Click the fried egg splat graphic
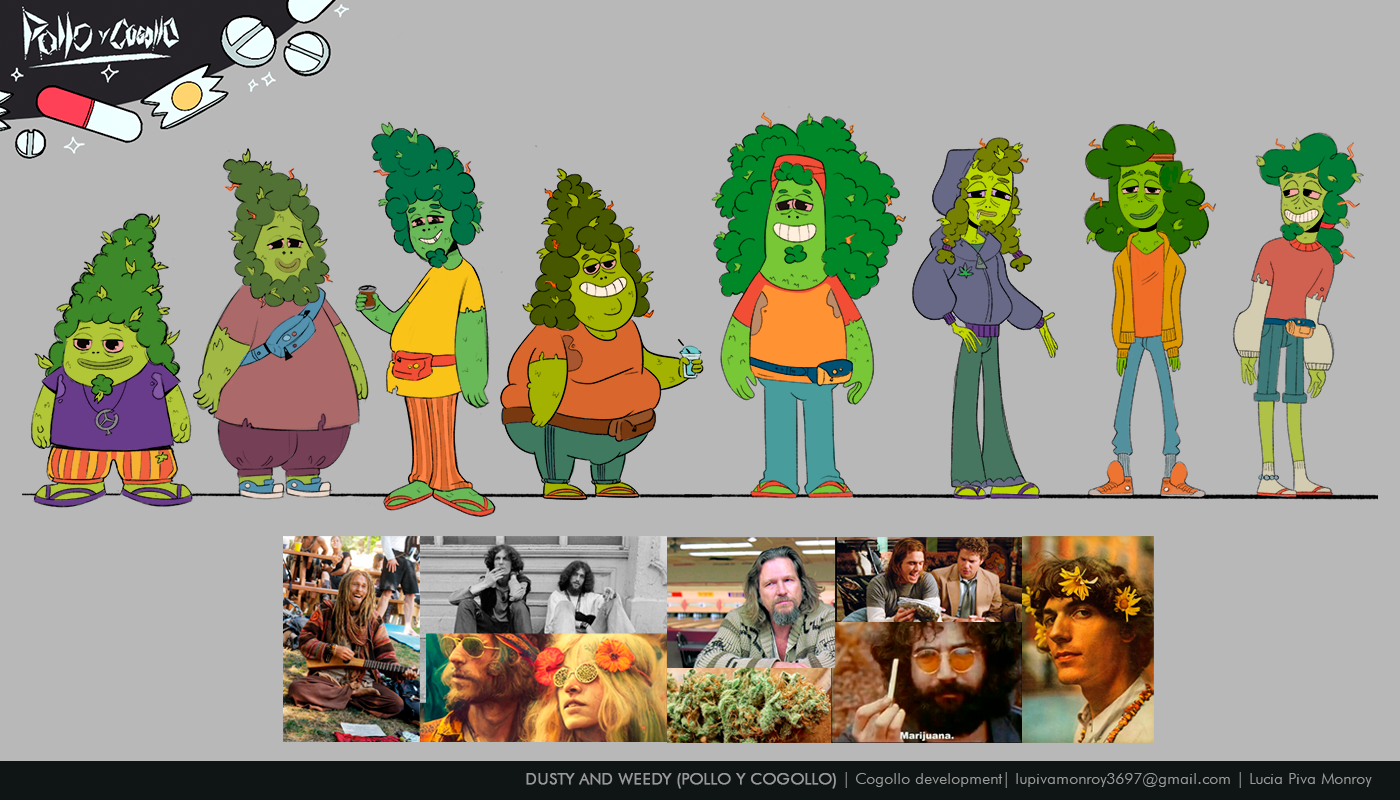 coord(186,96)
